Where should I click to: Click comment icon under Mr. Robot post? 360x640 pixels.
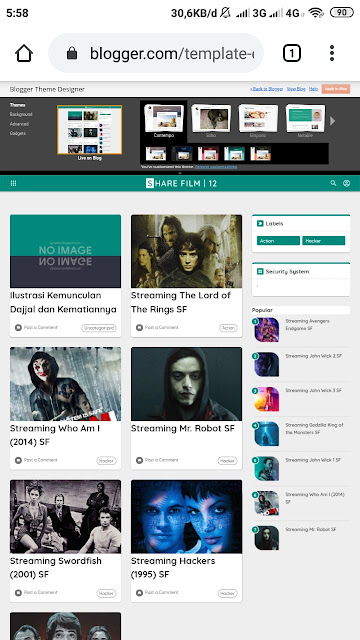point(139,460)
